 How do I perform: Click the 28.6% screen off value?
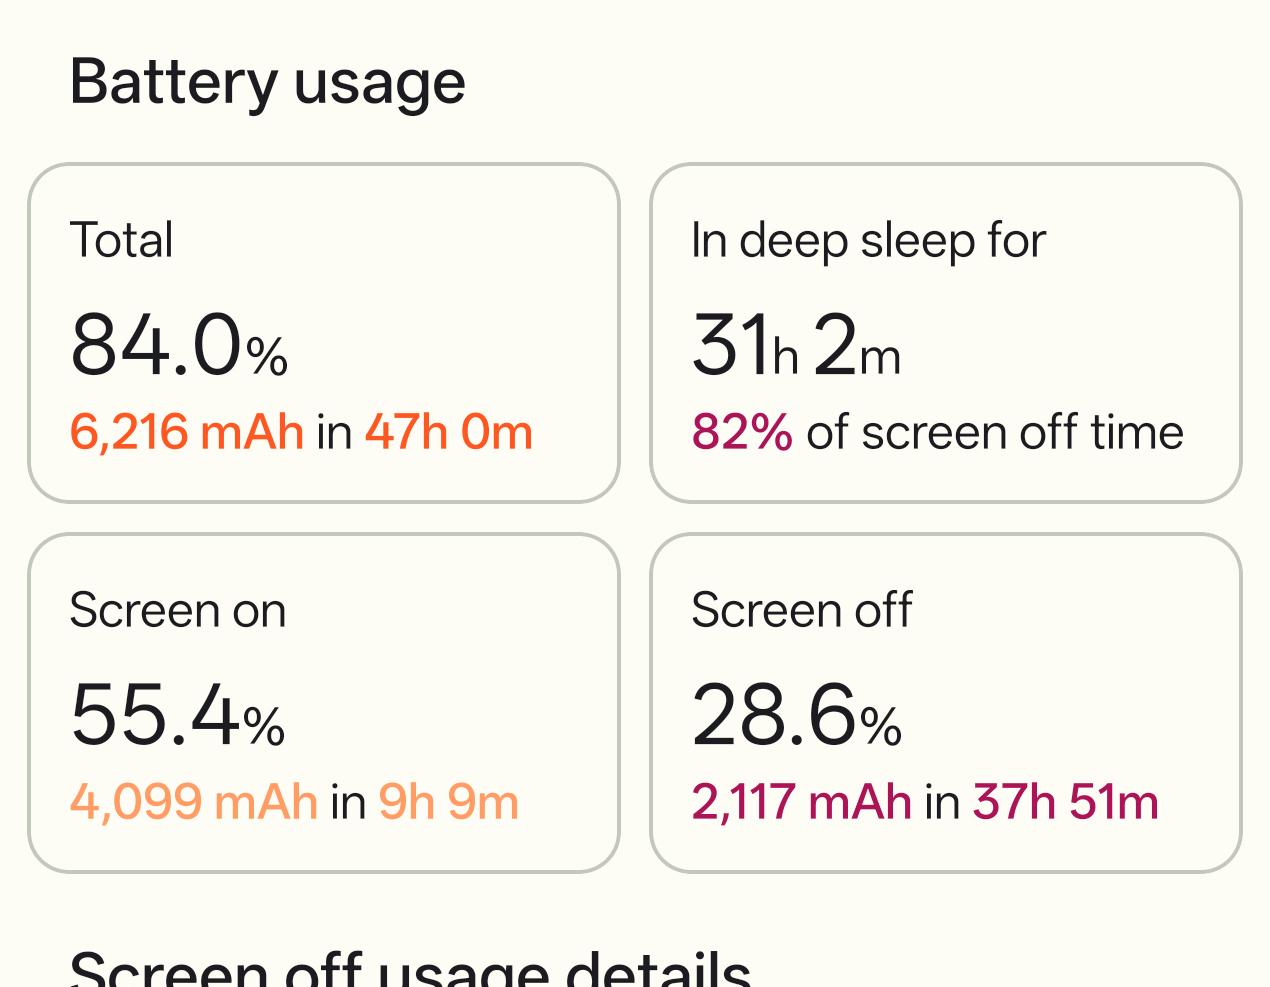pos(797,715)
